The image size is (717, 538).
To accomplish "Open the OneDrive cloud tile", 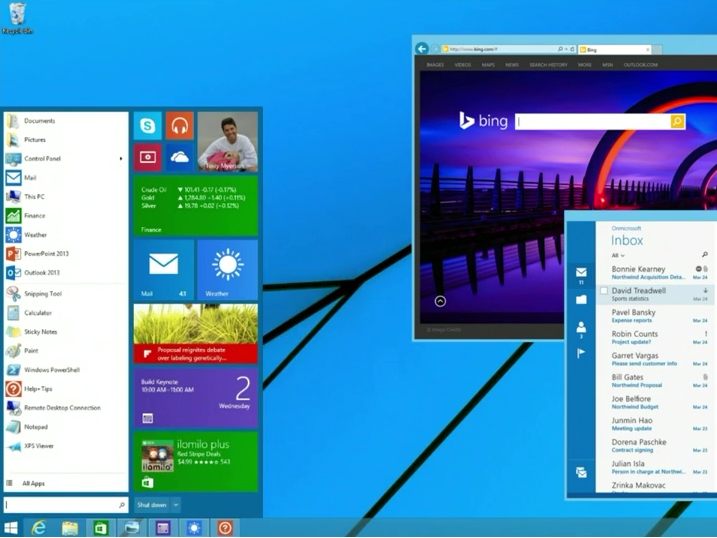I will (x=180, y=157).
